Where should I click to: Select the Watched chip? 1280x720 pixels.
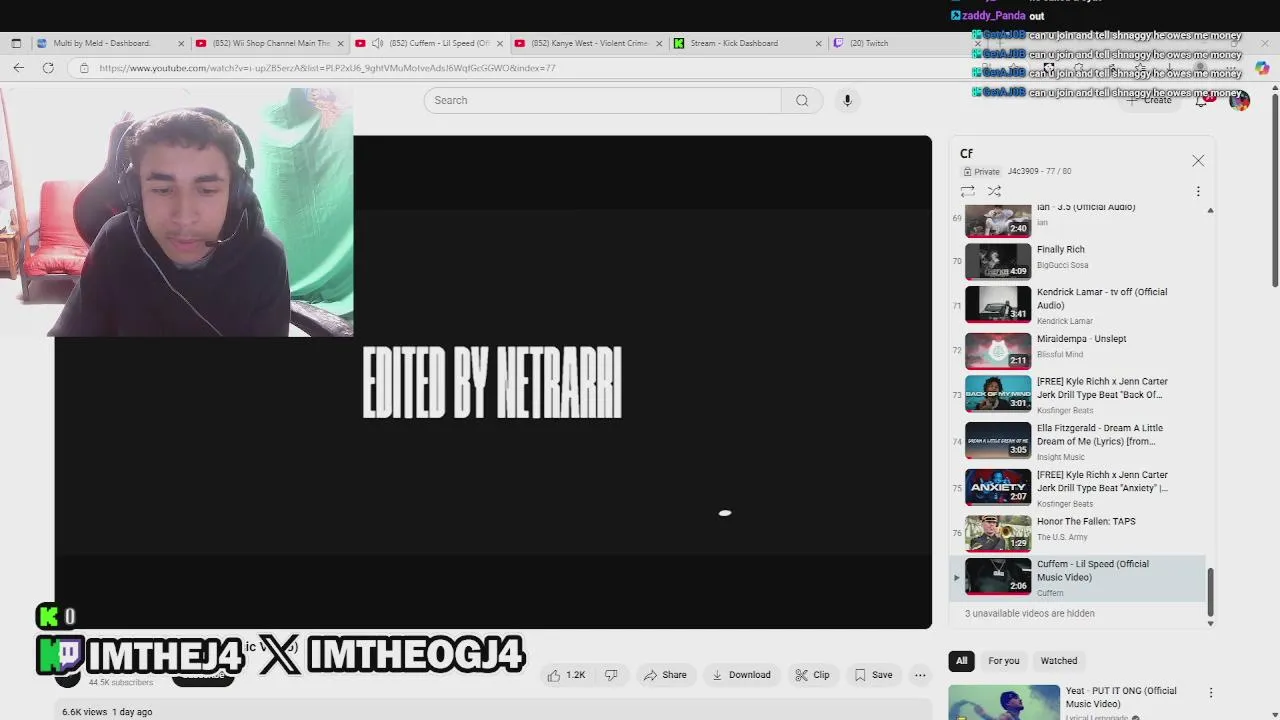(1059, 661)
